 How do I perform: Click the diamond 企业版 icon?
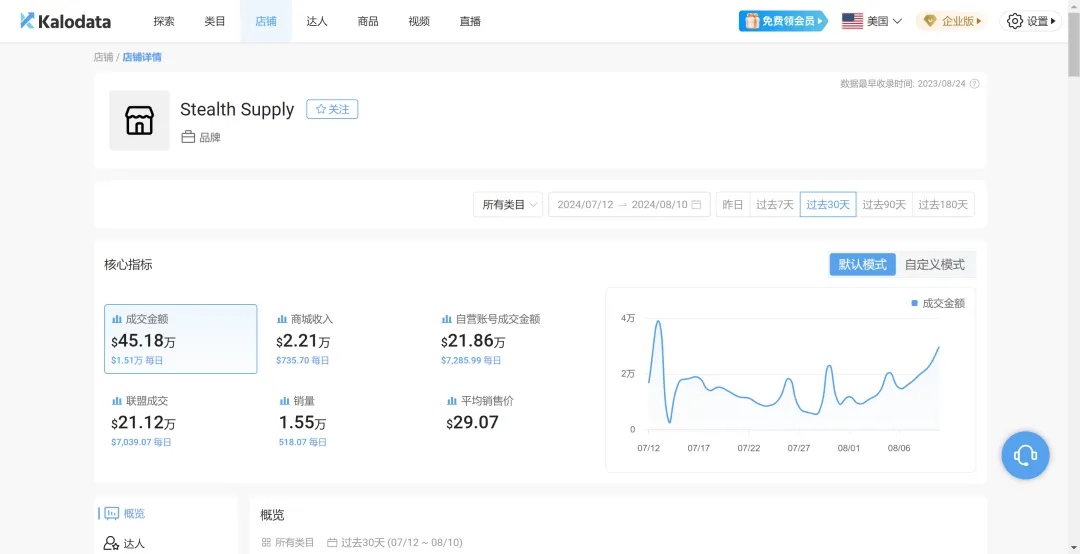(930, 21)
